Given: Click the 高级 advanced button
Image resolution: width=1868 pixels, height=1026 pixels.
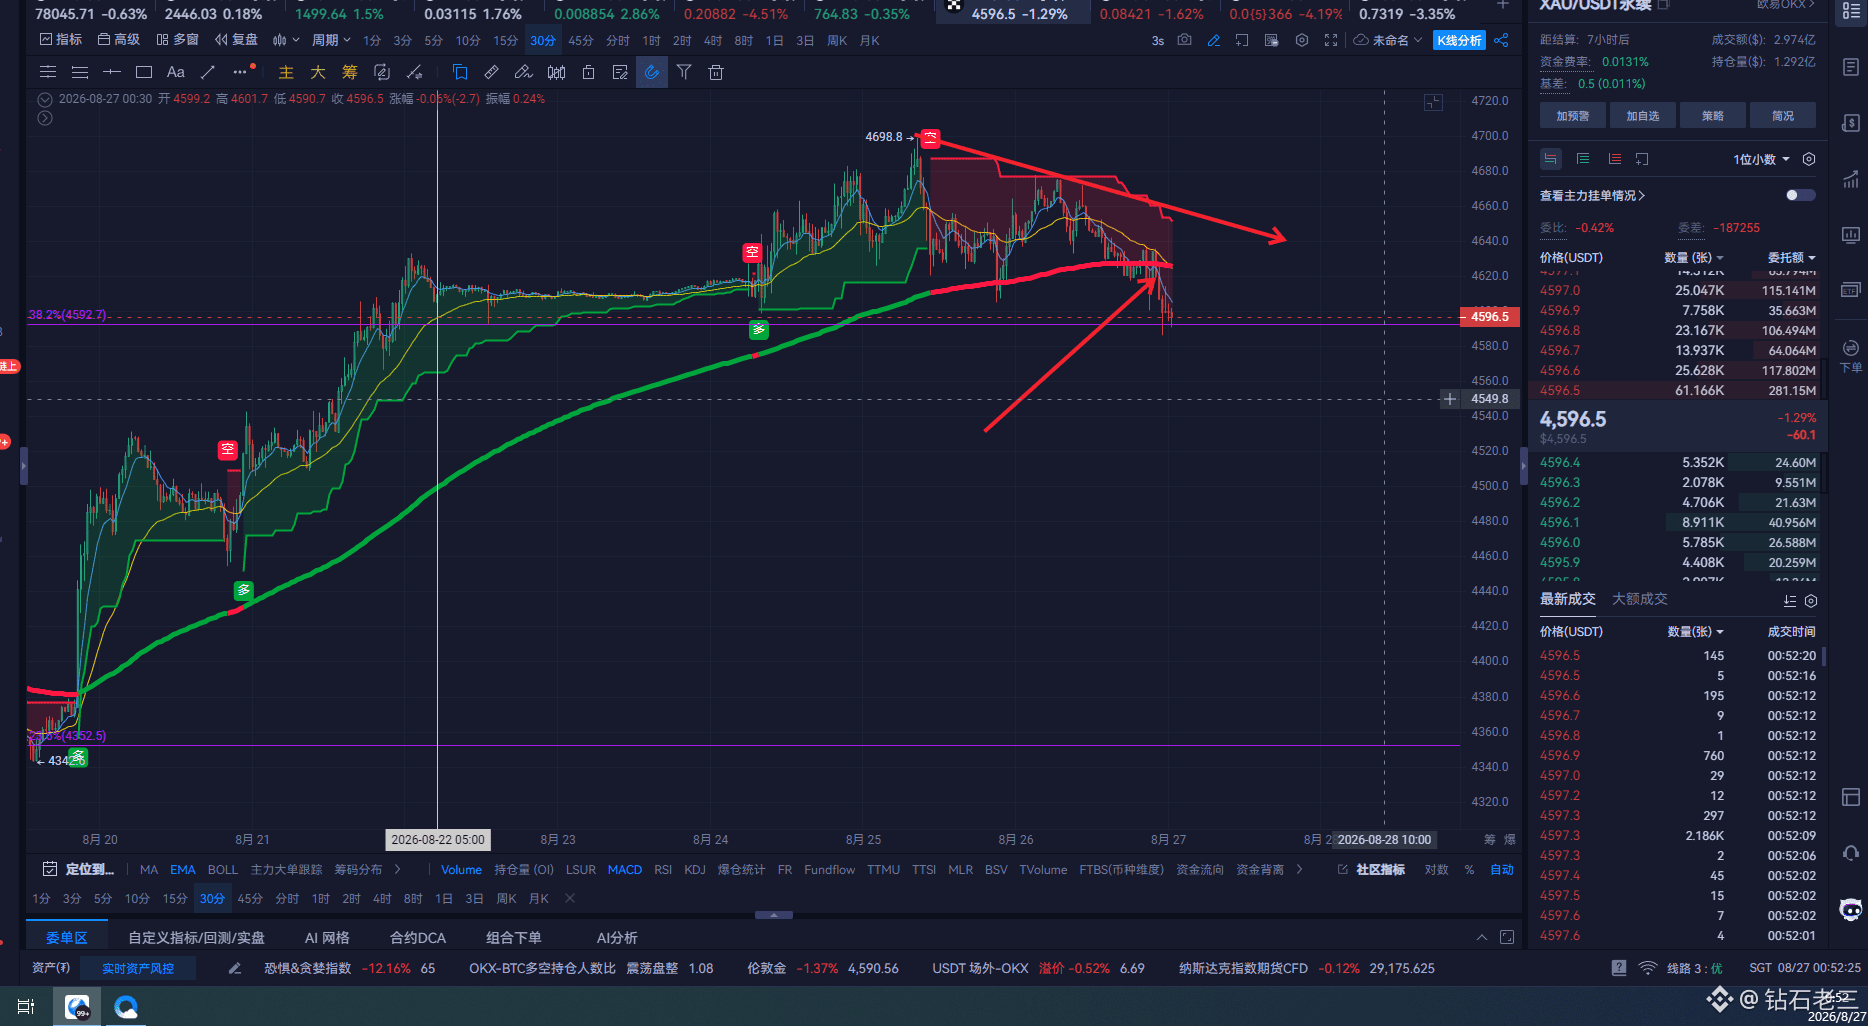Looking at the screenshot, I should pyautogui.click(x=119, y=40).
